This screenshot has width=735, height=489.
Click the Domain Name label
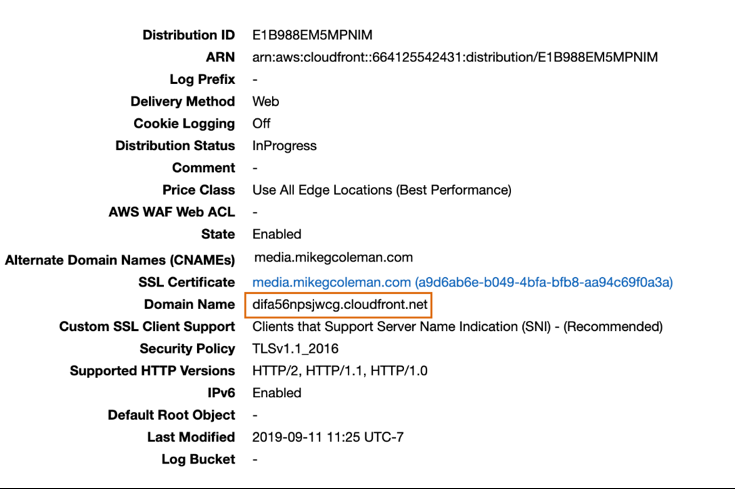pyautogui.click(x=189, y=305)
